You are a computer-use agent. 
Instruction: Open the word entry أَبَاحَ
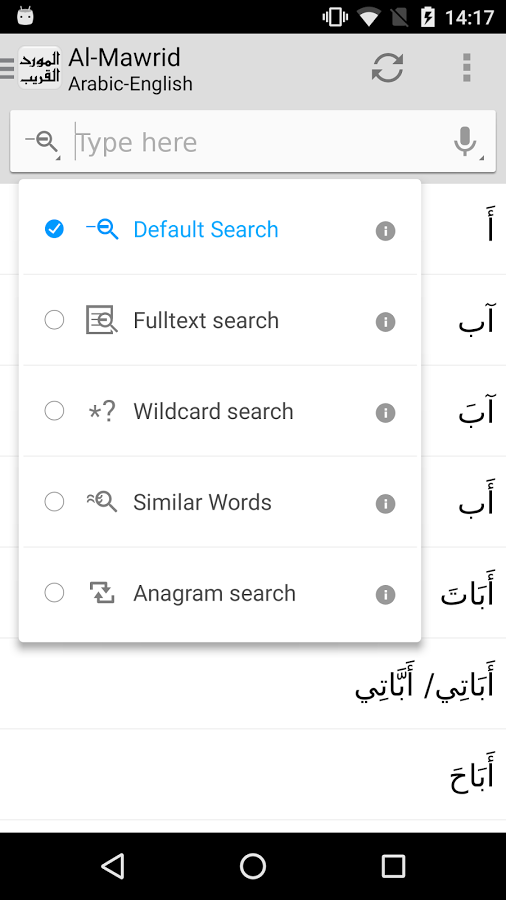click(472, 775)
